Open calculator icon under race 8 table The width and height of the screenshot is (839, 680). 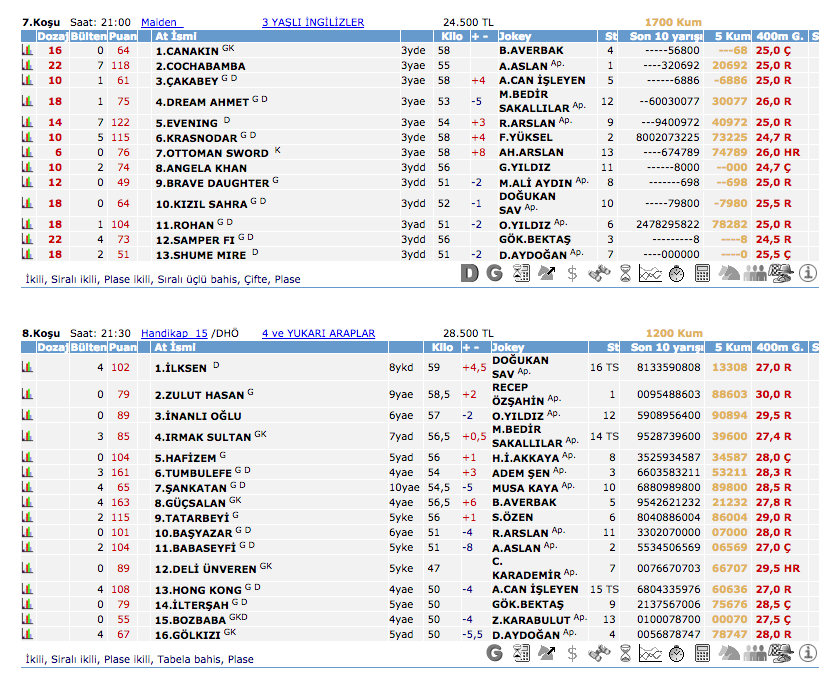coord(703,653)
